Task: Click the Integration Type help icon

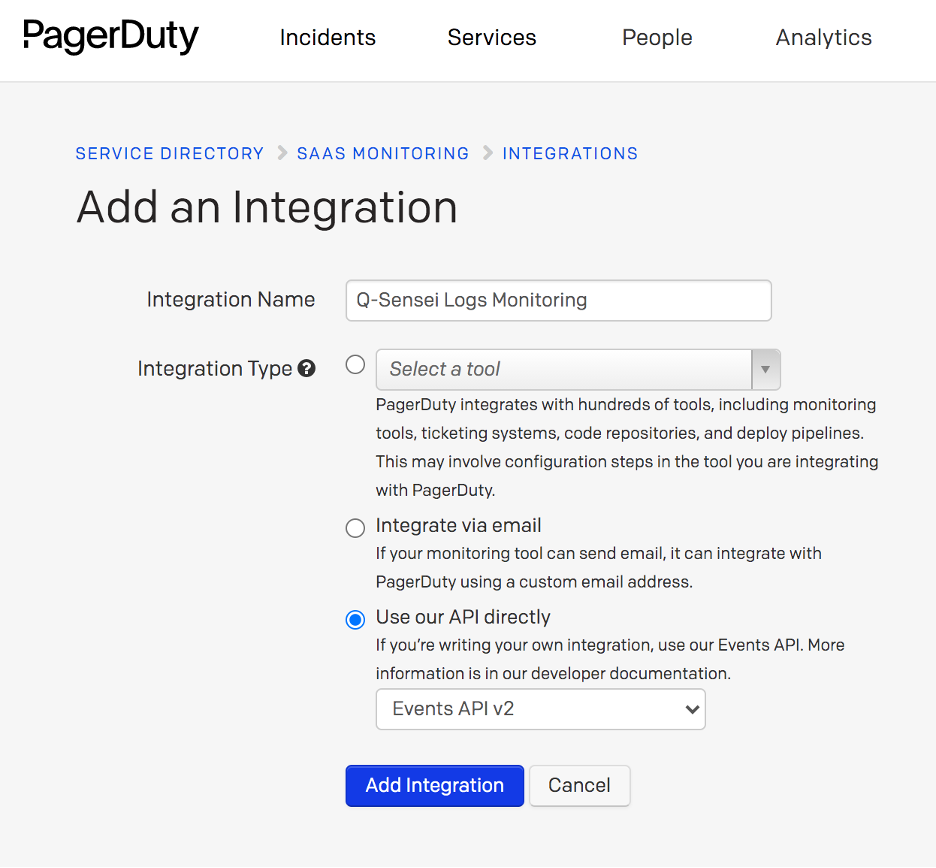Action: pos(307,368)
